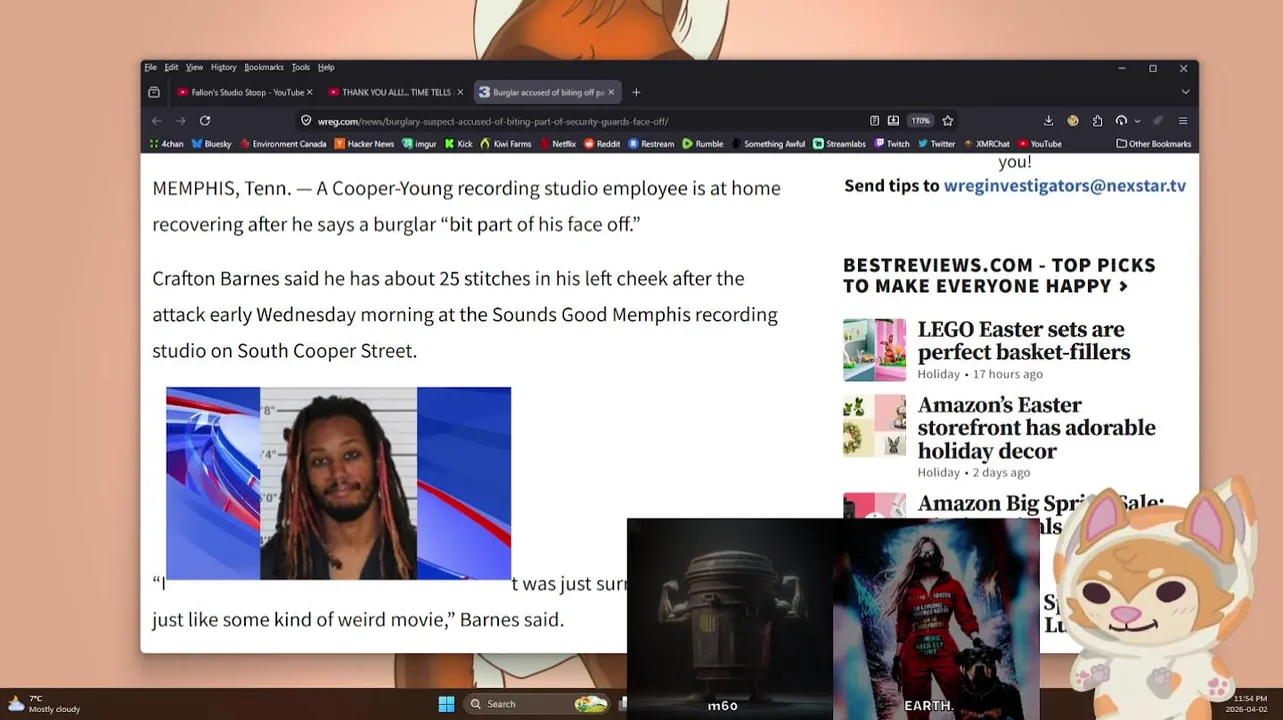
Task: Expand the Other Bookmarks folder
Action: [x=1153, y=144]
